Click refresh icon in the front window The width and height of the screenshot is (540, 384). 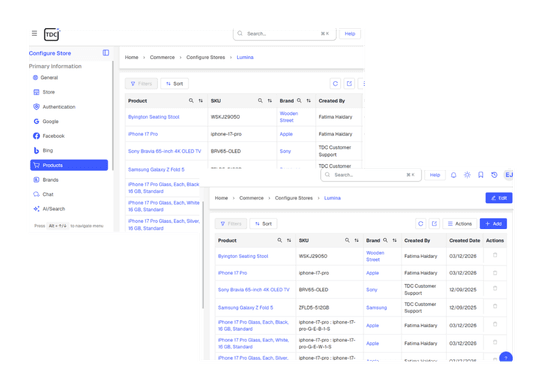point(420,224)
